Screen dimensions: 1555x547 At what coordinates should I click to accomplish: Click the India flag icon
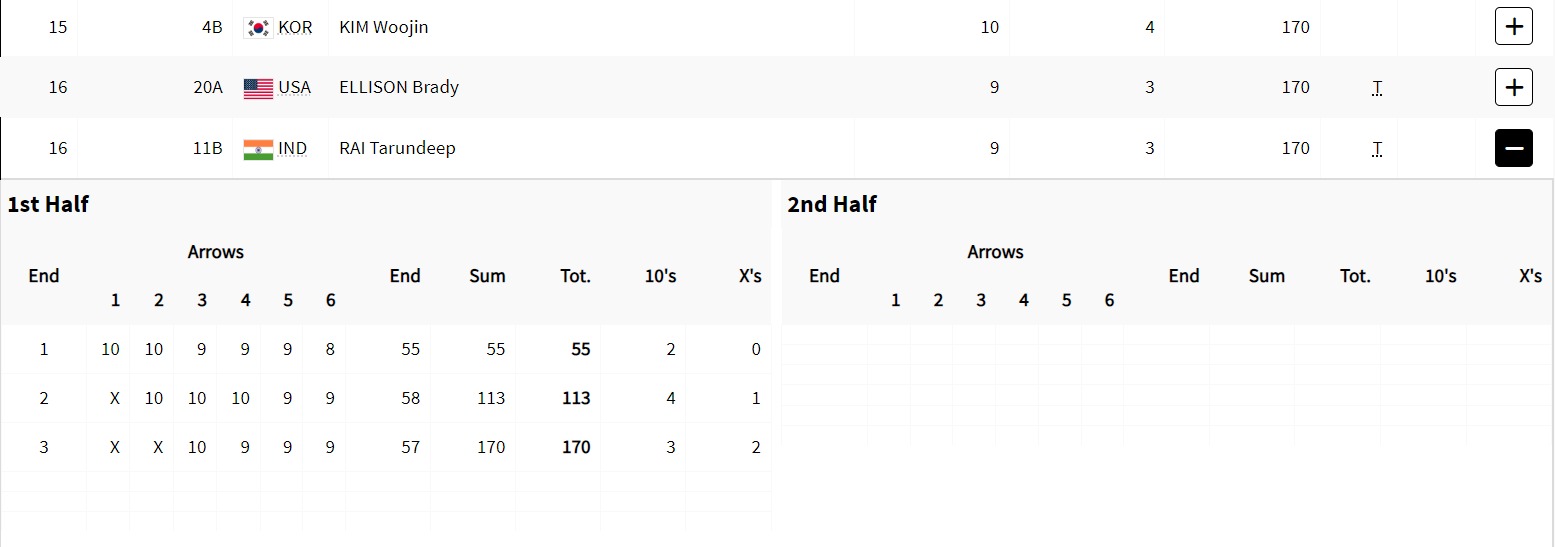click(x=258, y=149)
